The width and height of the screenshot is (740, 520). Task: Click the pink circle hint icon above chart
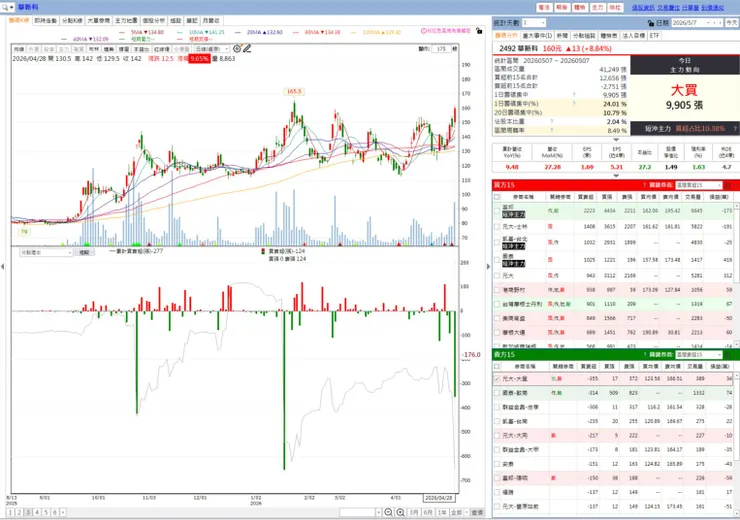pyautogui.click(x=423, y=31)
